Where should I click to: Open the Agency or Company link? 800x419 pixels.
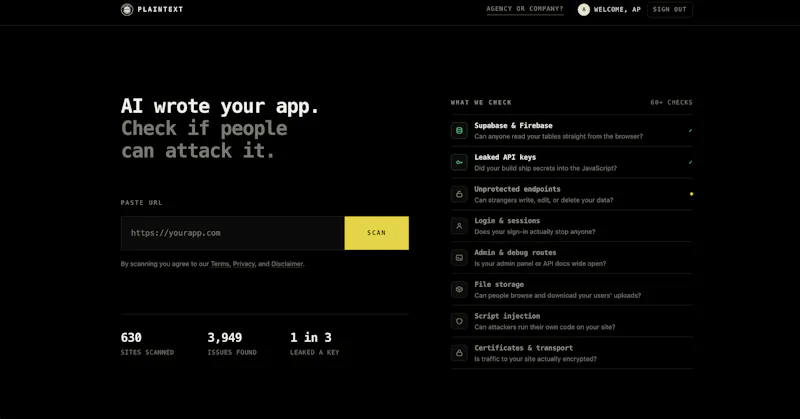(524, 9)
